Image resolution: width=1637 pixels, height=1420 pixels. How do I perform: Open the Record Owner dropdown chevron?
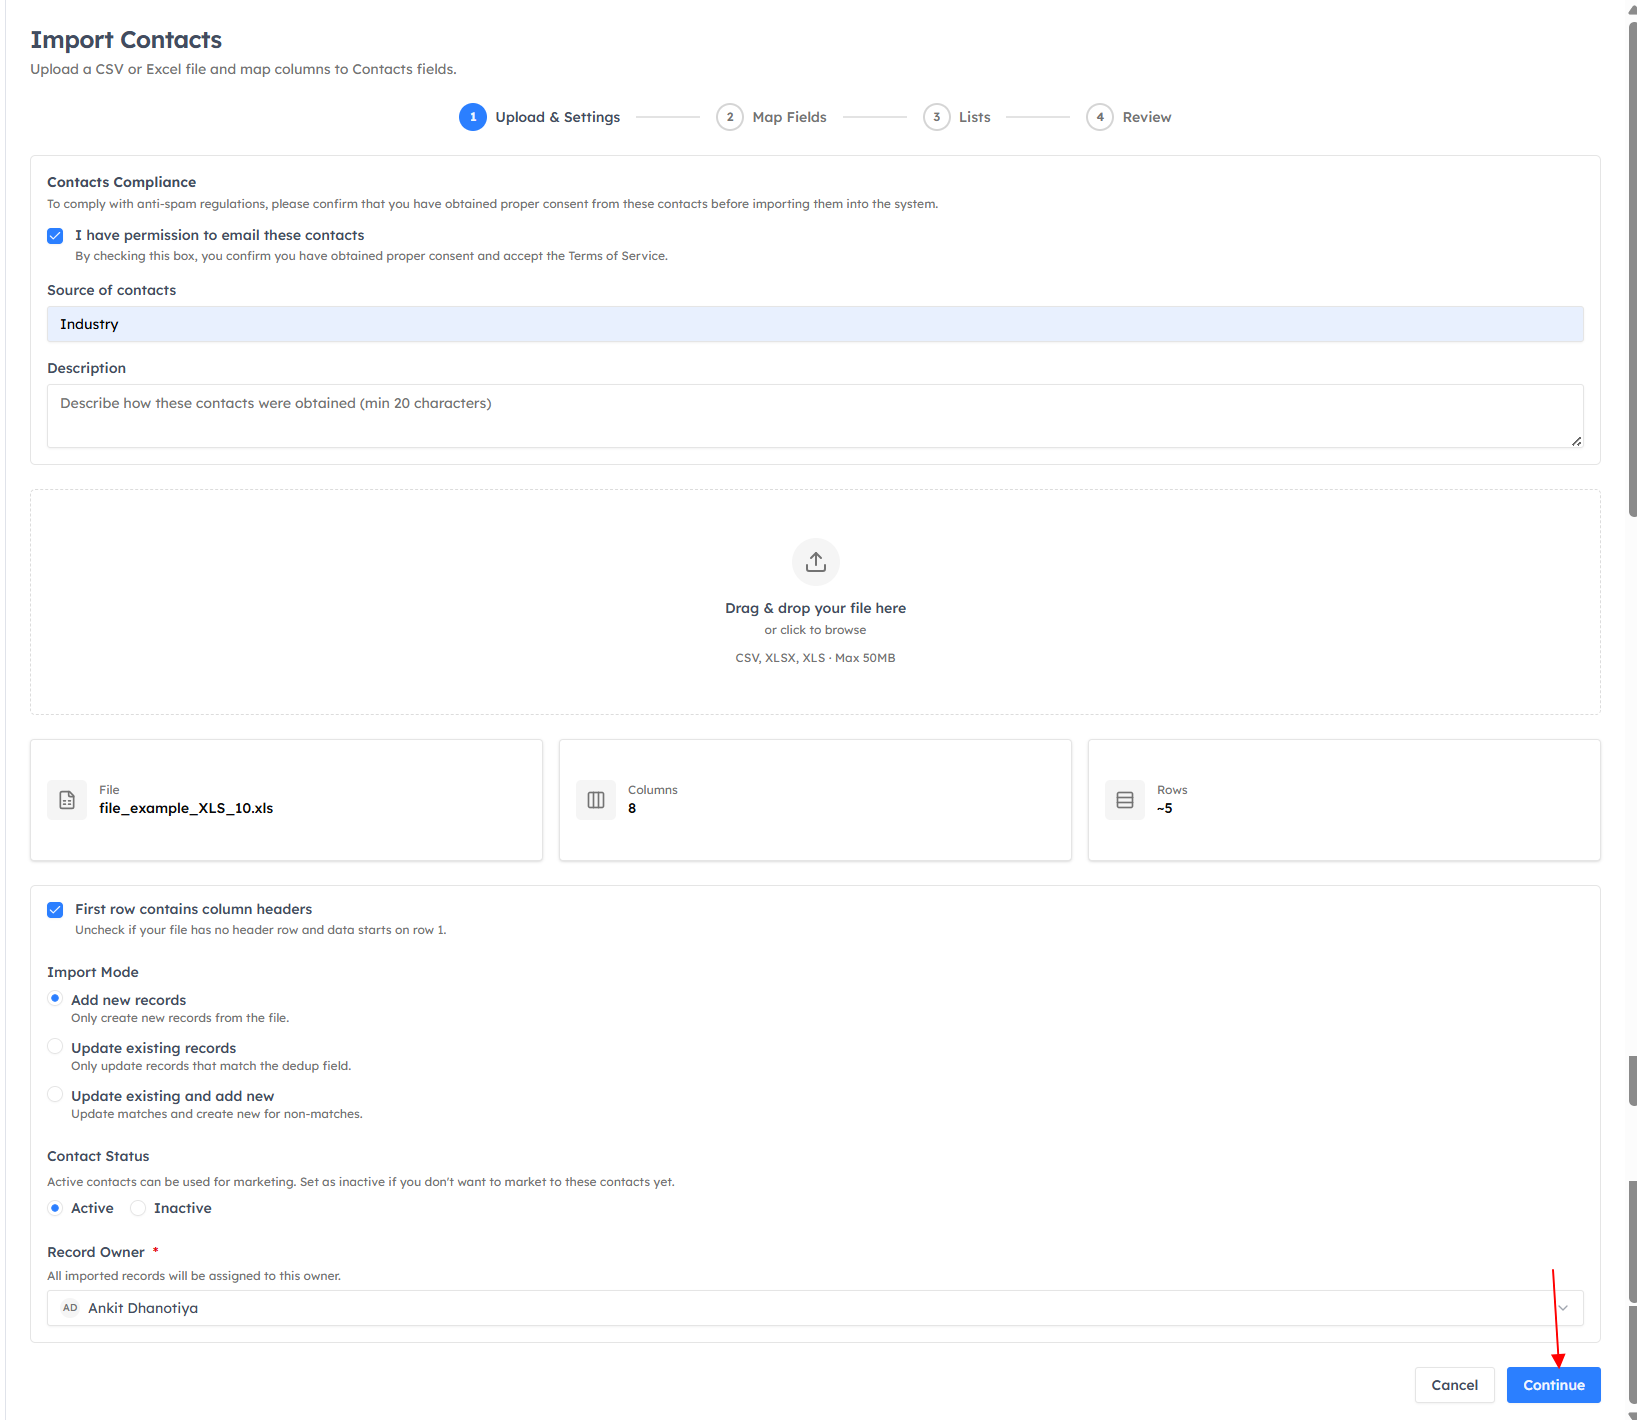pyautogui.click(x=1563, y=1308)
